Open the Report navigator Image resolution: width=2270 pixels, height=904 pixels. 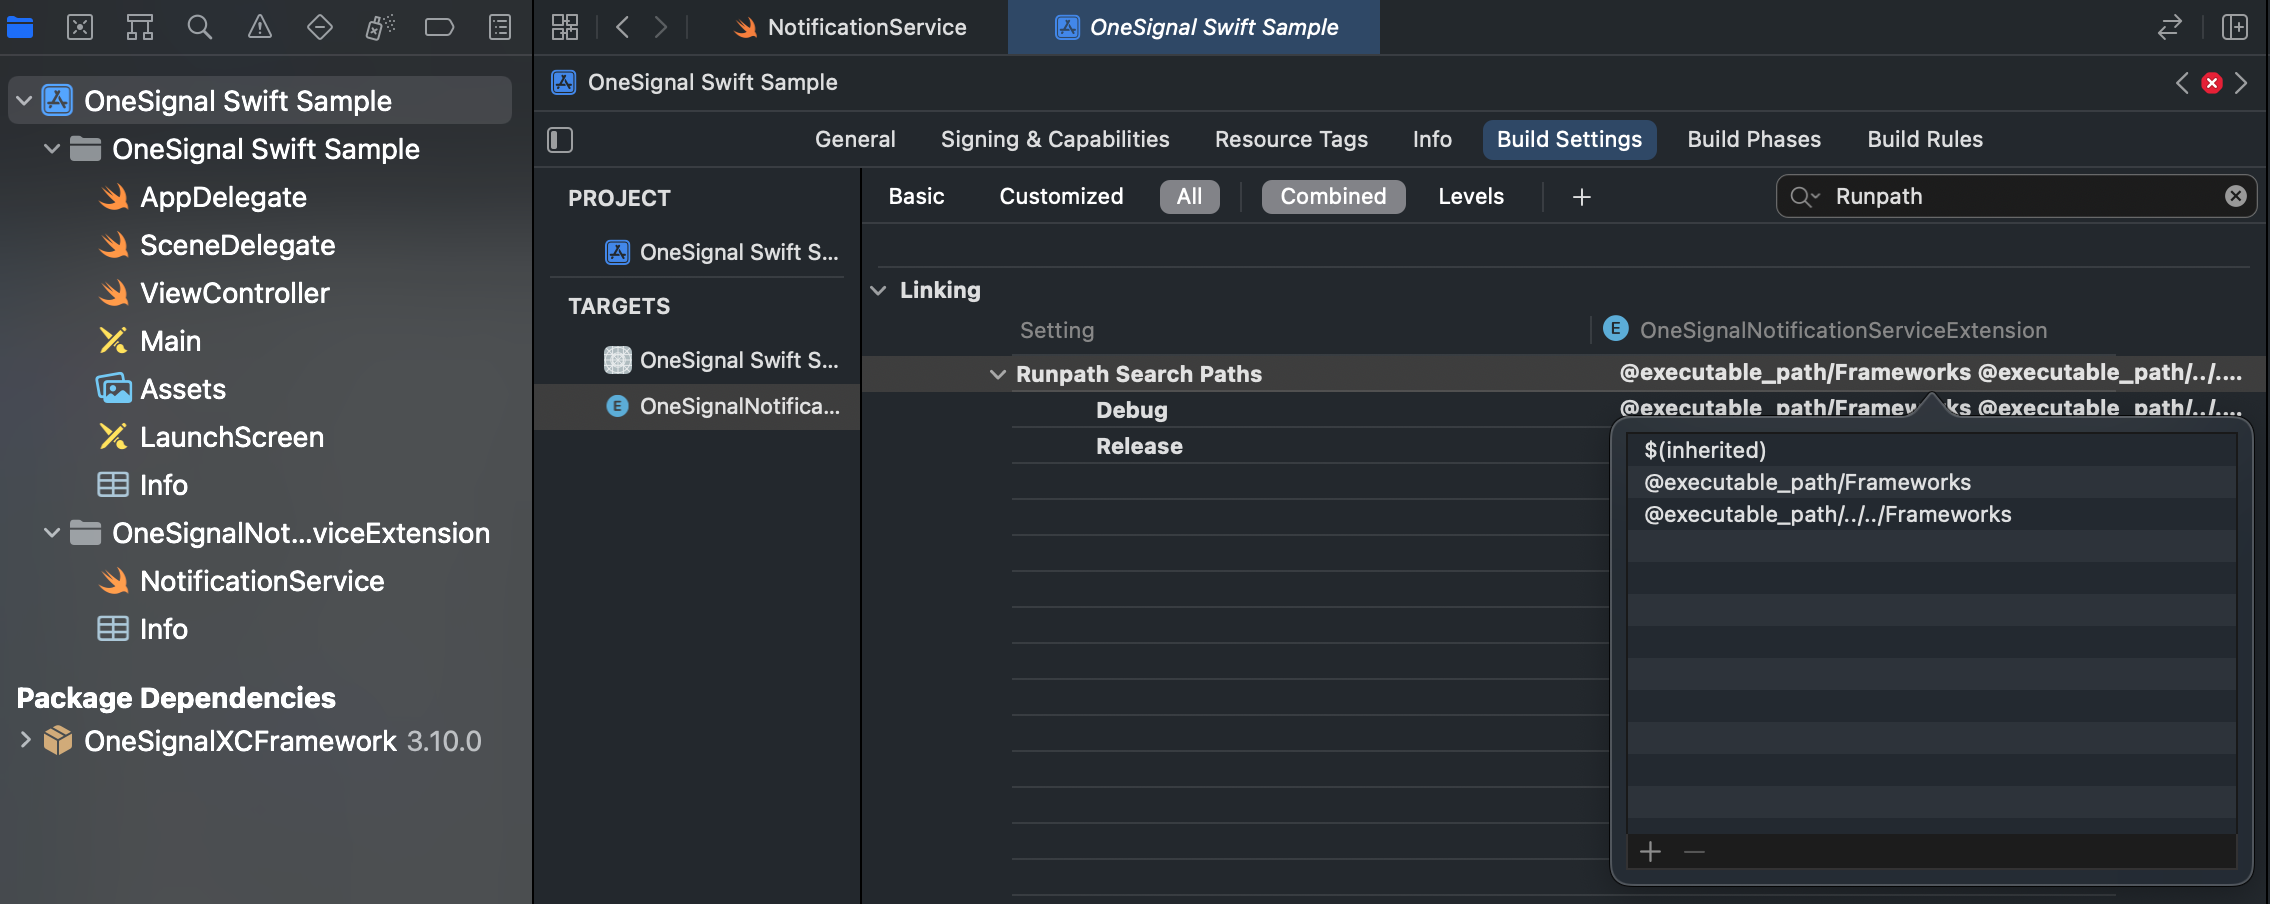coord(500,27)
